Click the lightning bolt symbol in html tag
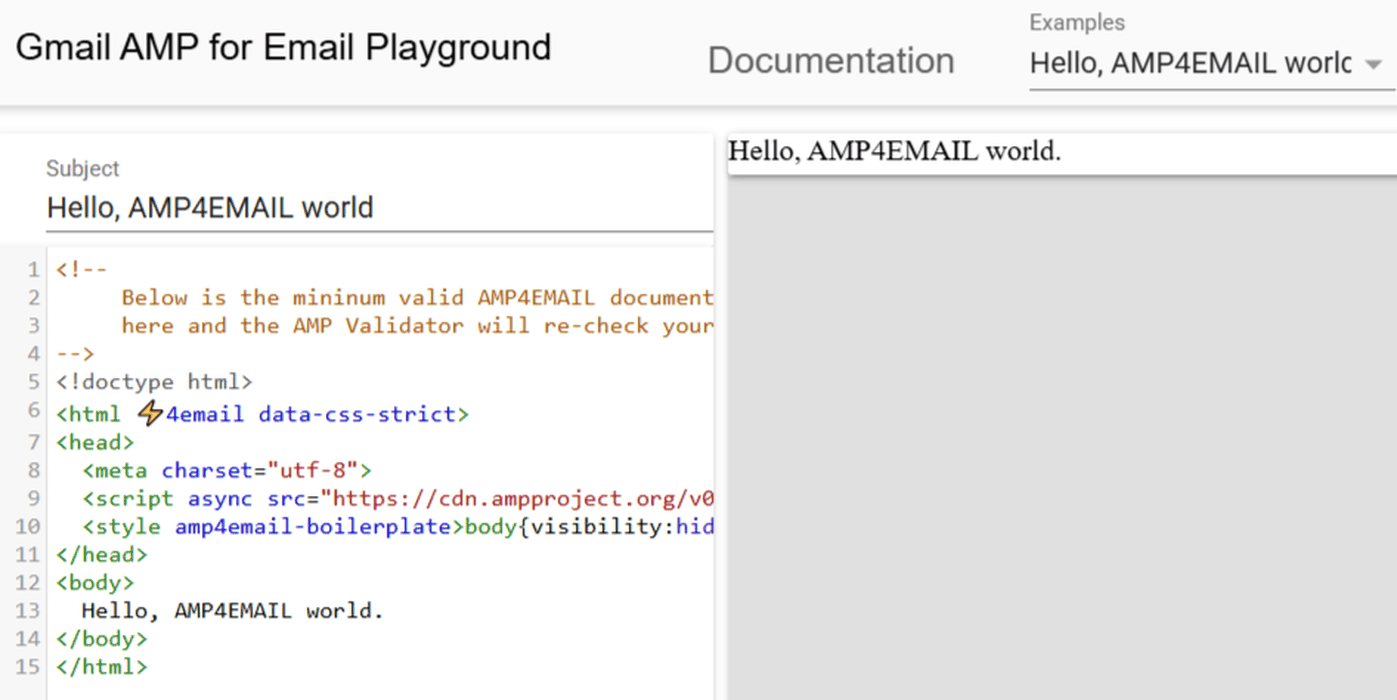 tap(150, 413)
